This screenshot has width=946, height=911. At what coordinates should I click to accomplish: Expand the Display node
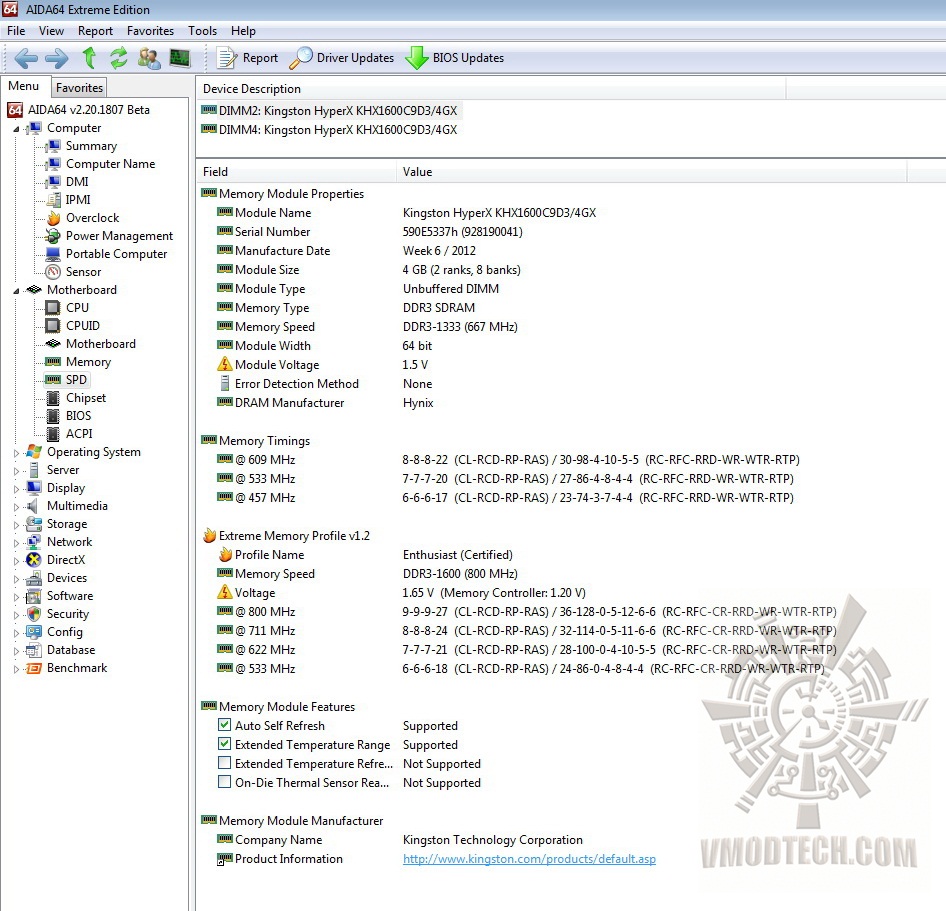coord(16,489)
